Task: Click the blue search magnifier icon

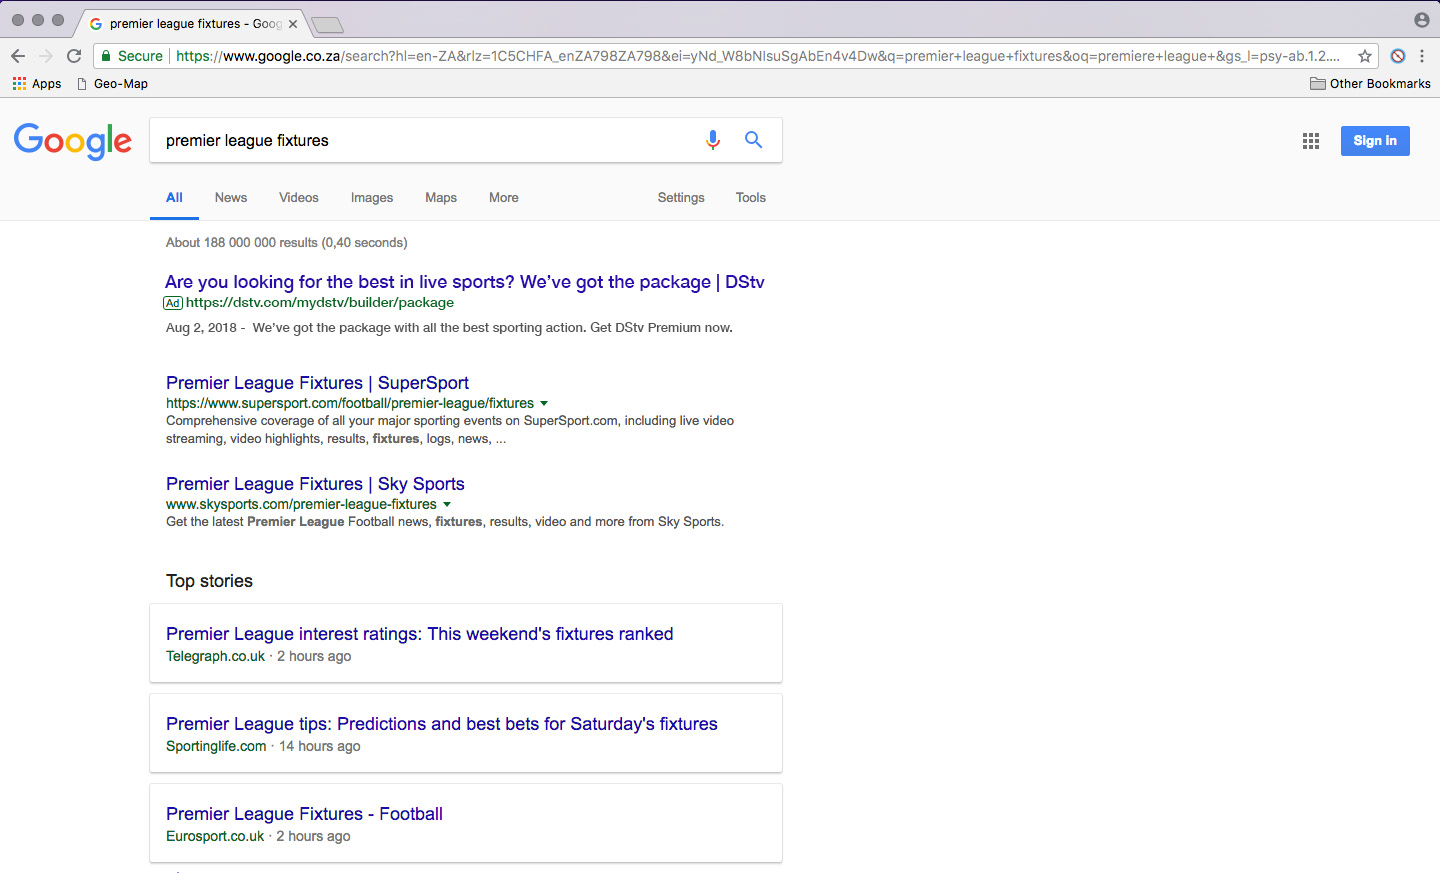Action: [754, 140]
